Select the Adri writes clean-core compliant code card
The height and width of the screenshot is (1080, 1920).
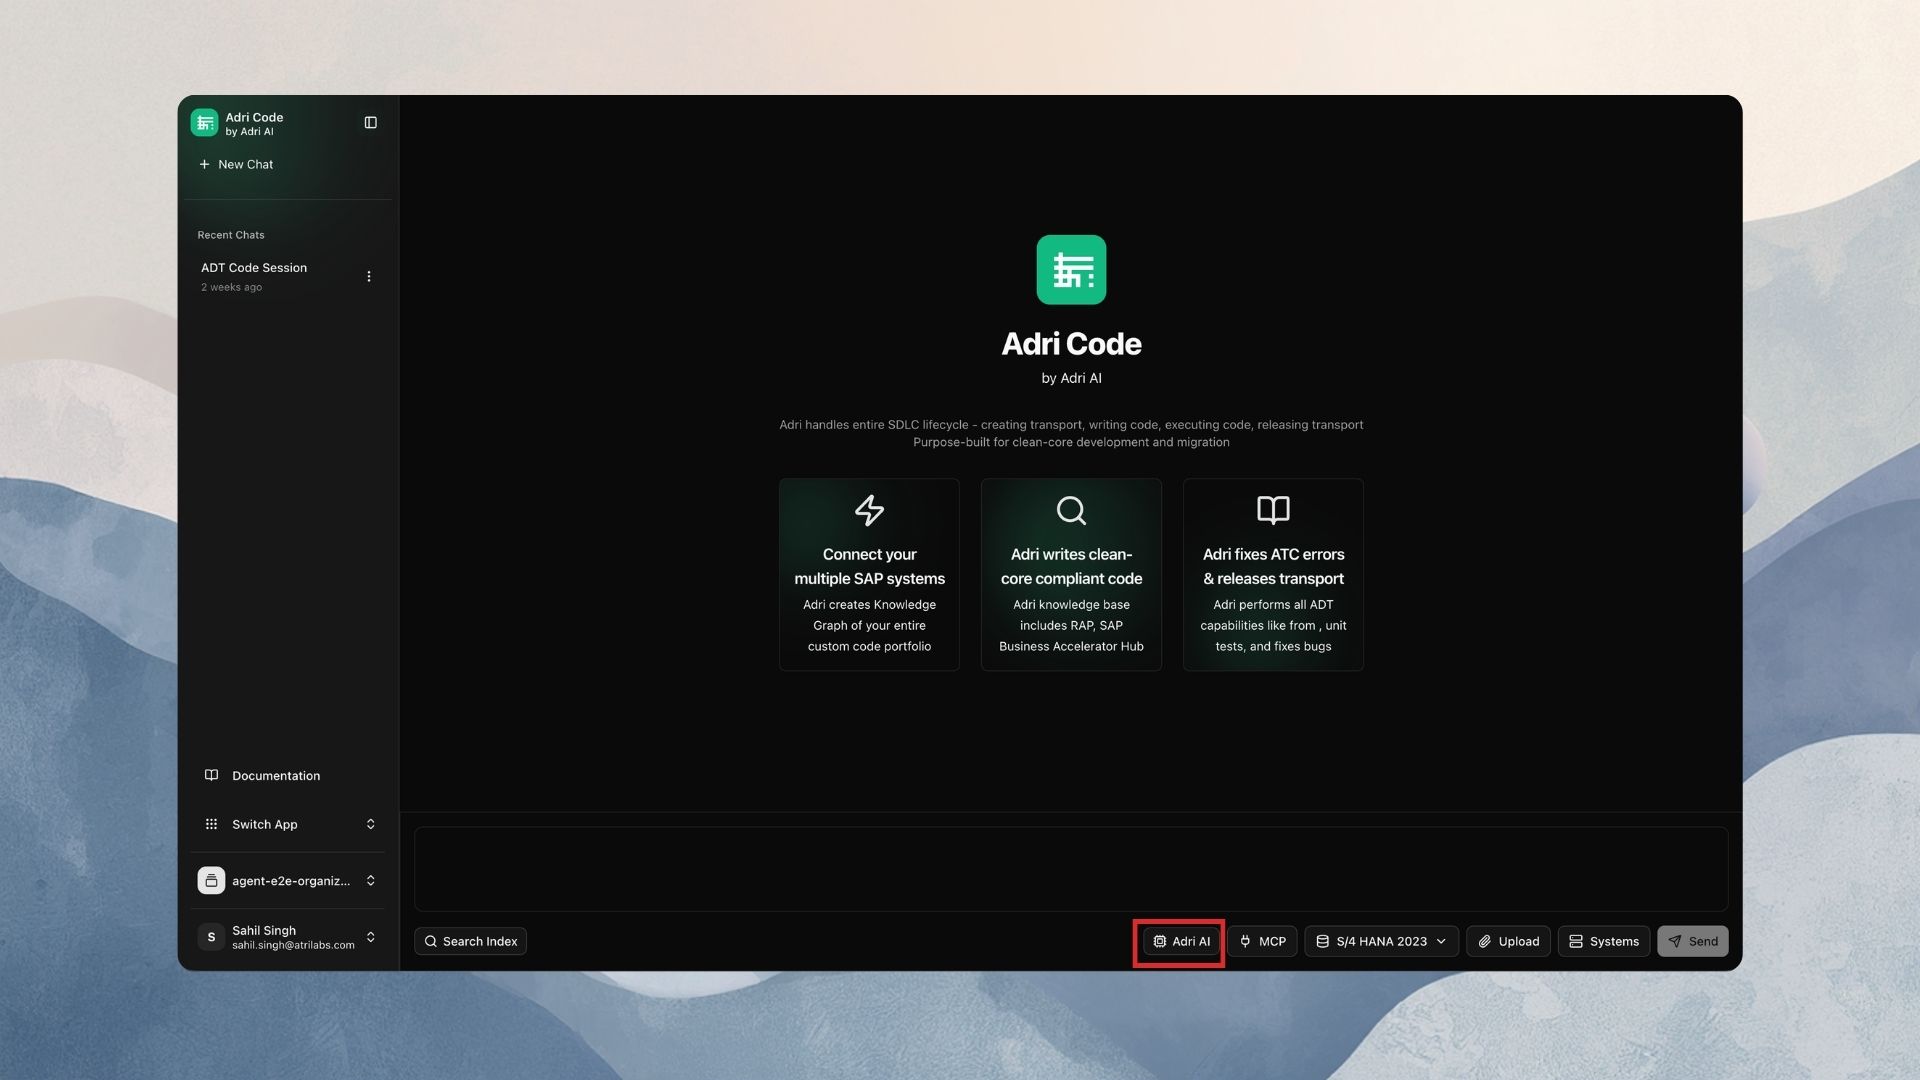pyautogui.click(x=1071, y=574)
